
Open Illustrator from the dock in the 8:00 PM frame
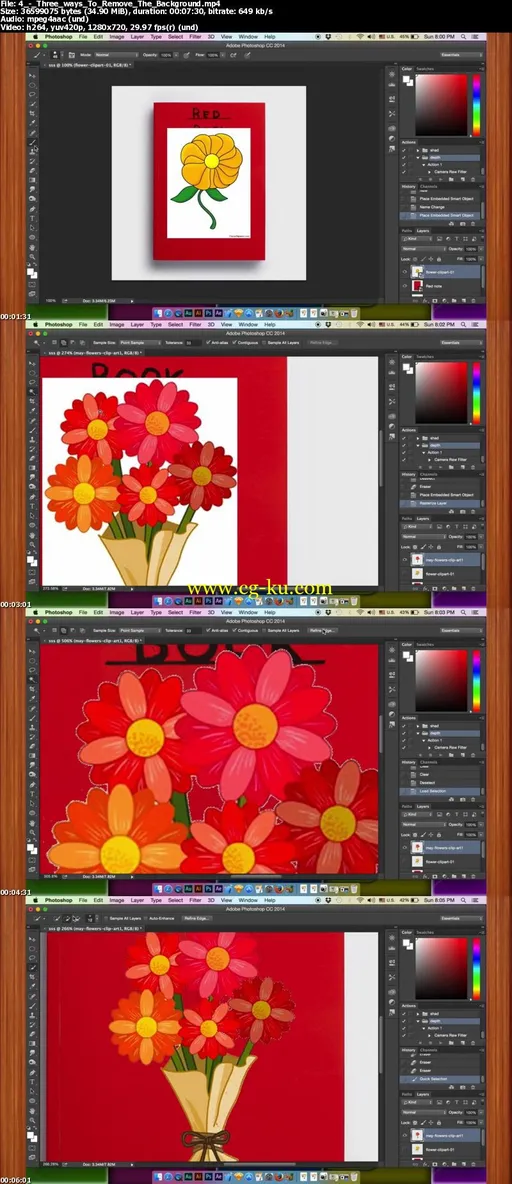pos(198,313)
